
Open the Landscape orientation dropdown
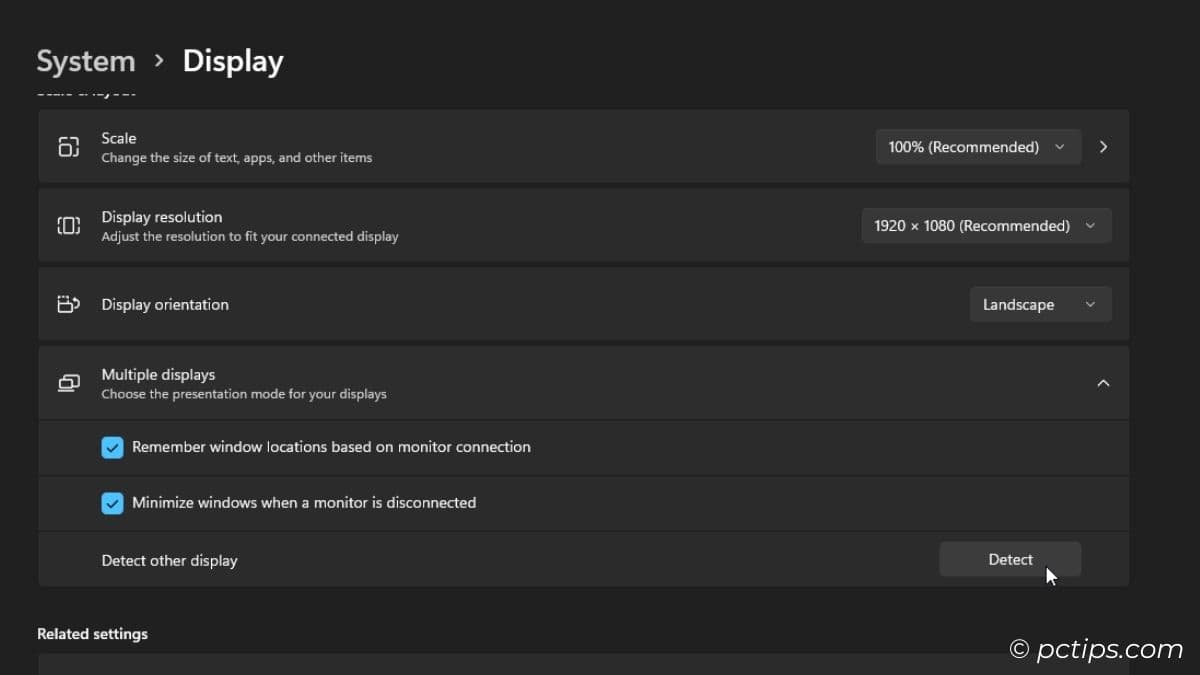click(x=1039, y=305)
